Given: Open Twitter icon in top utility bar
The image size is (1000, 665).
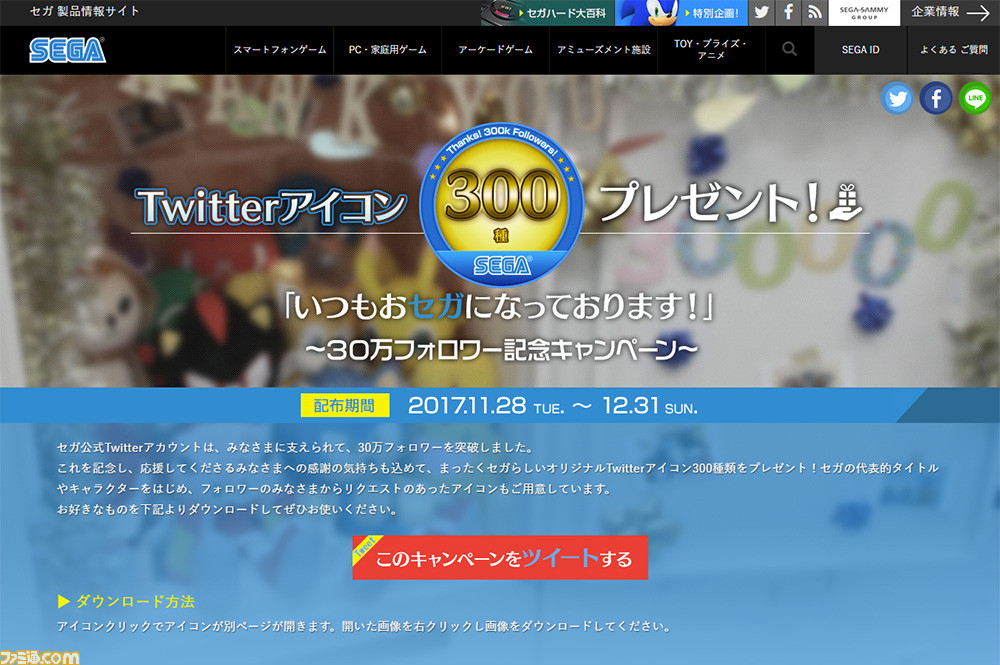Looking at the screenshot, I should [761, 12].
